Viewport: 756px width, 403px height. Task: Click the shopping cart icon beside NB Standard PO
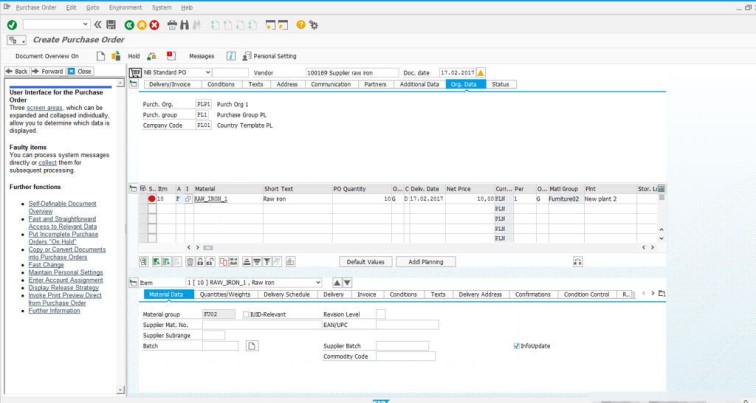pos(134,73)
